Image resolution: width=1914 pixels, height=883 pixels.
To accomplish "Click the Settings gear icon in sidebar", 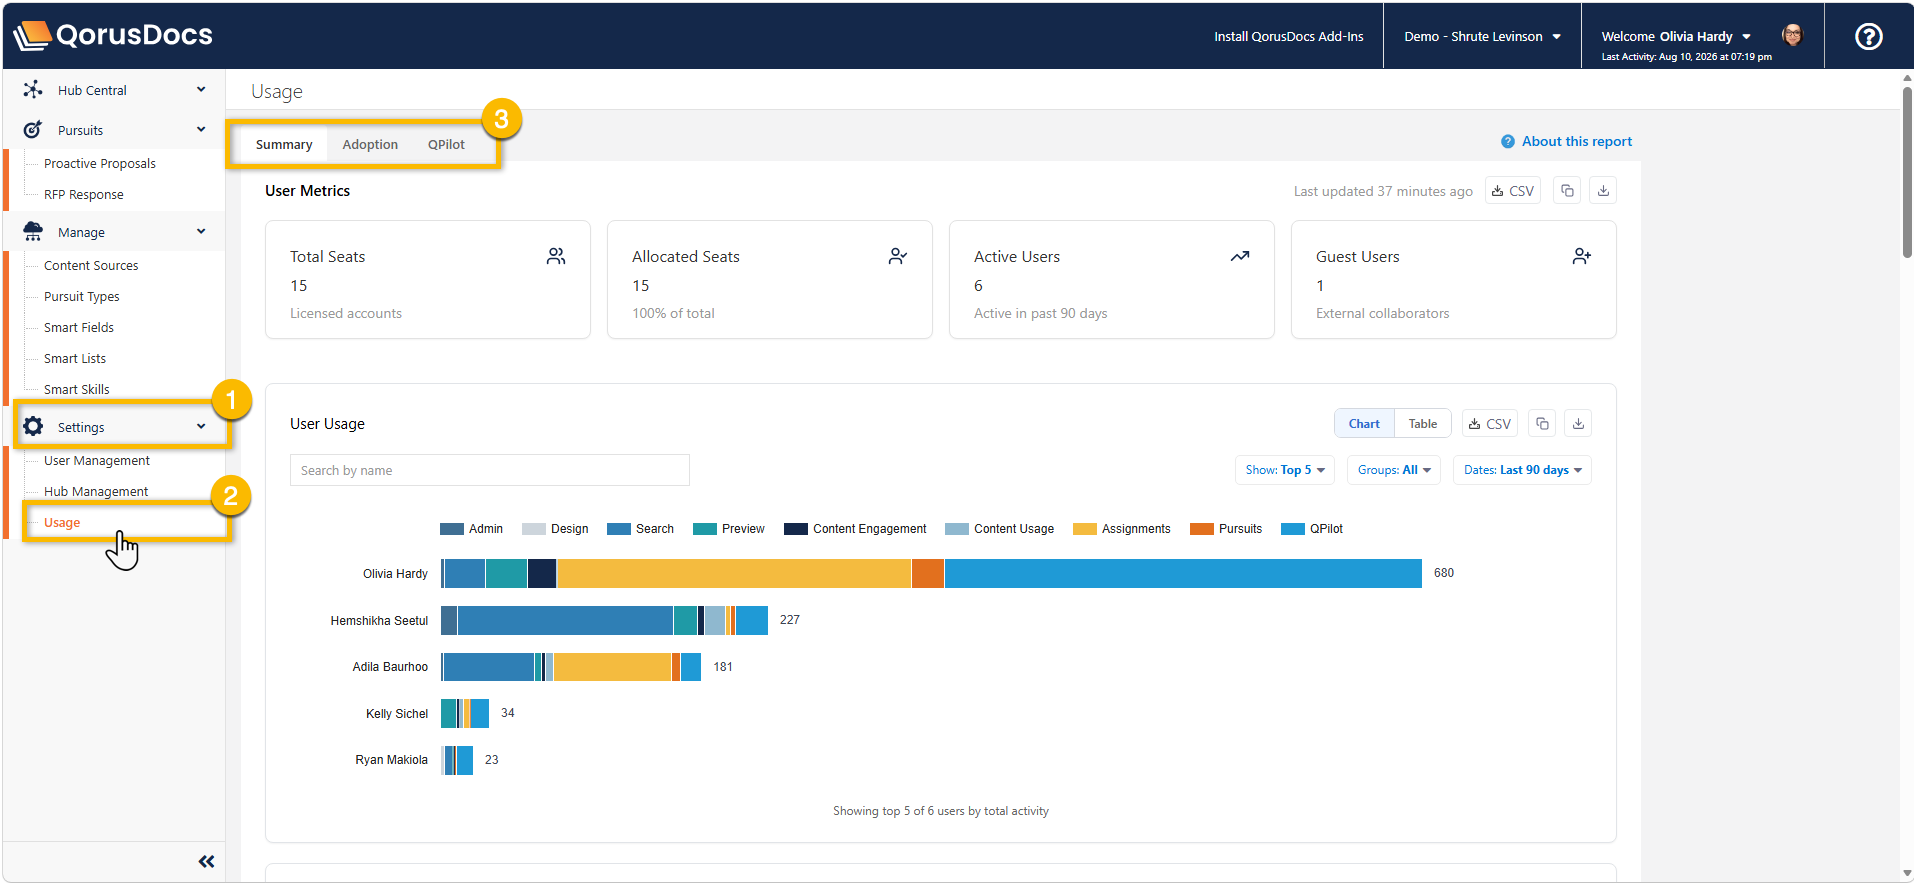I will 33,427.
